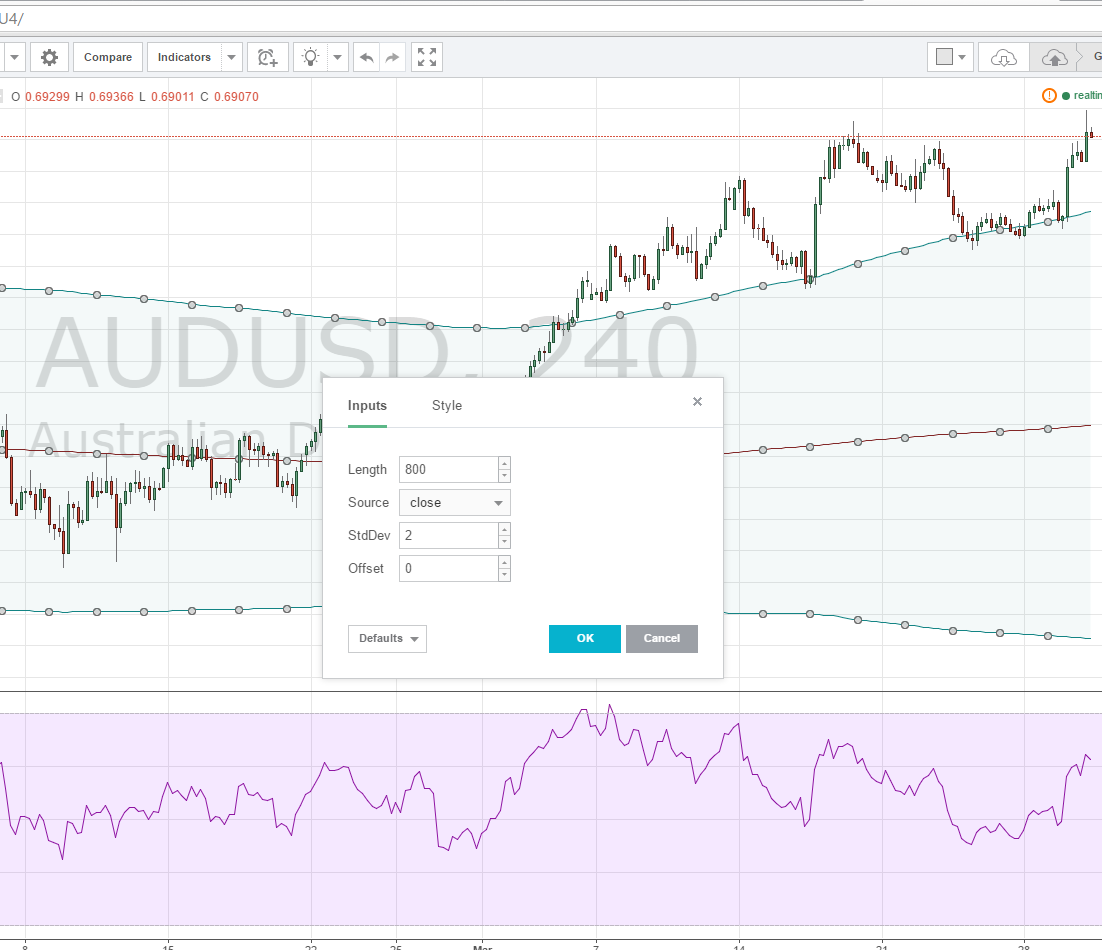Expand the Indicators dropdown arrow
1102x950 pixels.
point(232,58)
